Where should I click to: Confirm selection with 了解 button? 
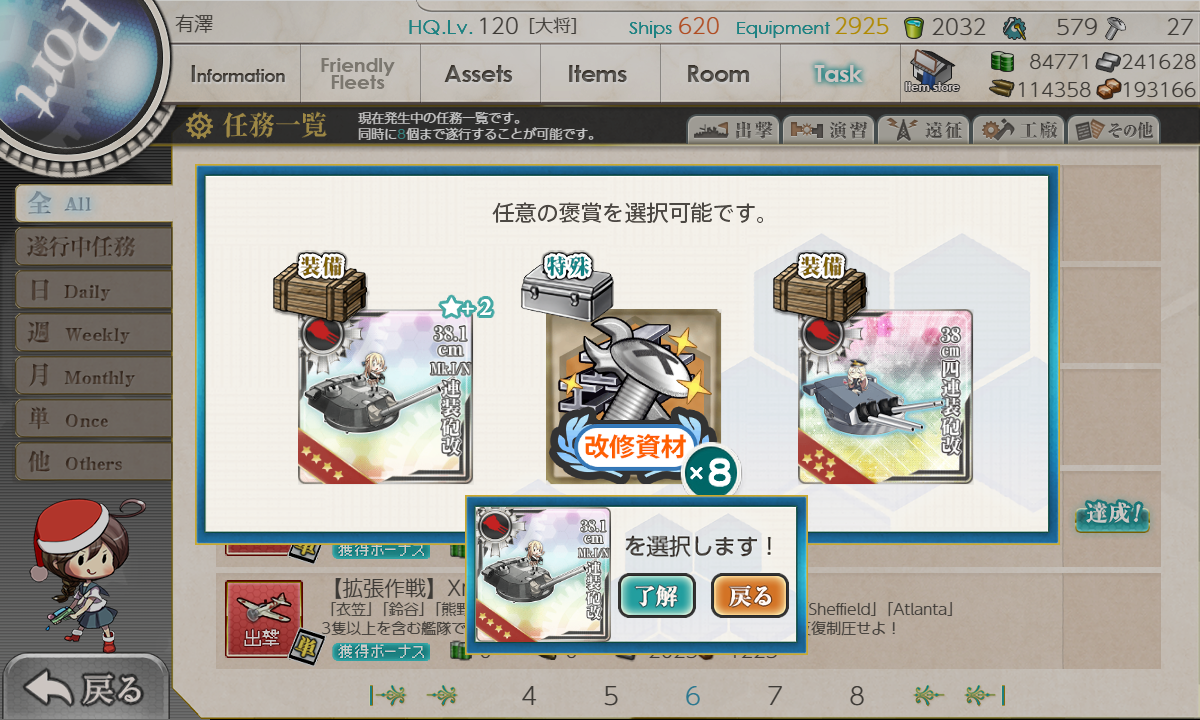(657, 596)
